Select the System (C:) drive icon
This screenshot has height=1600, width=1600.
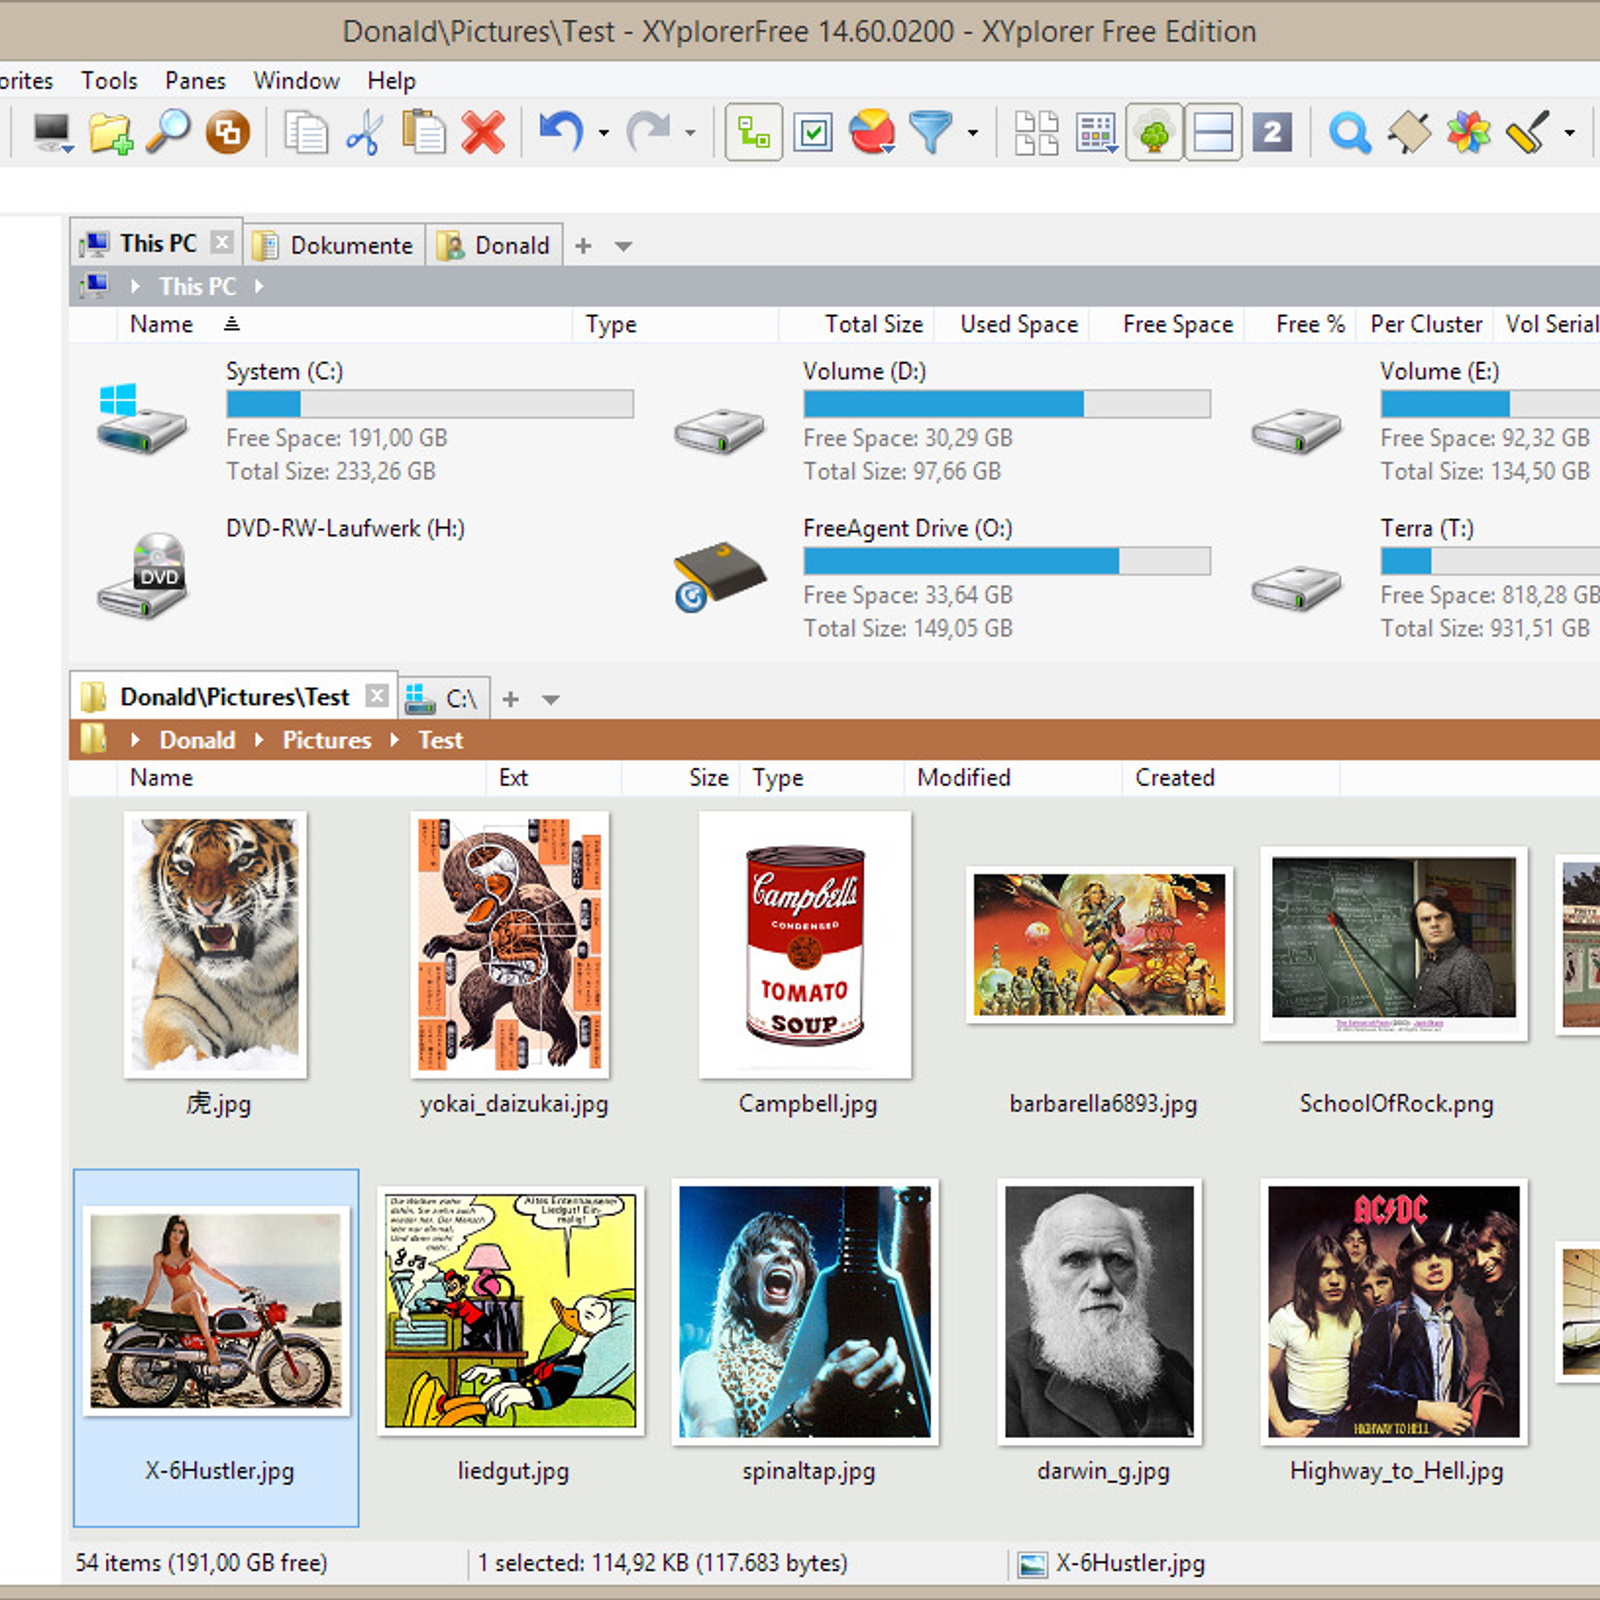click(142, 419)
